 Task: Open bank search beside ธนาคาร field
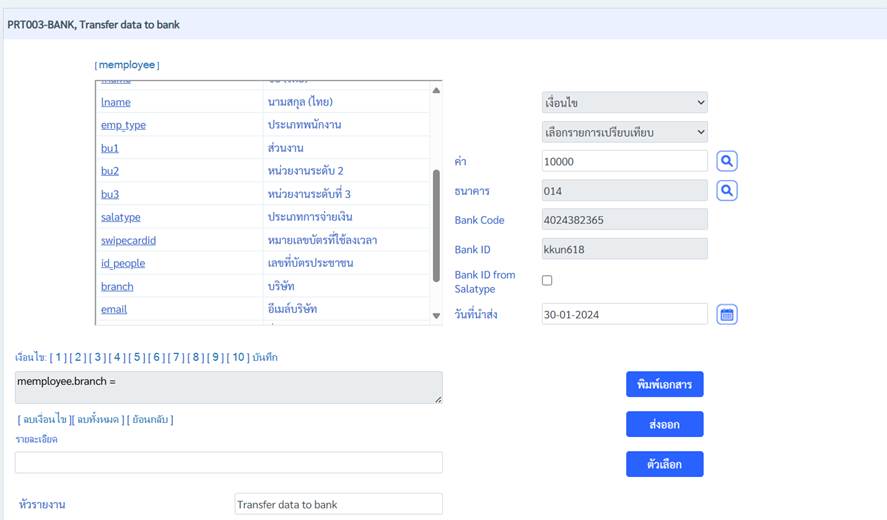coord(727,191)
